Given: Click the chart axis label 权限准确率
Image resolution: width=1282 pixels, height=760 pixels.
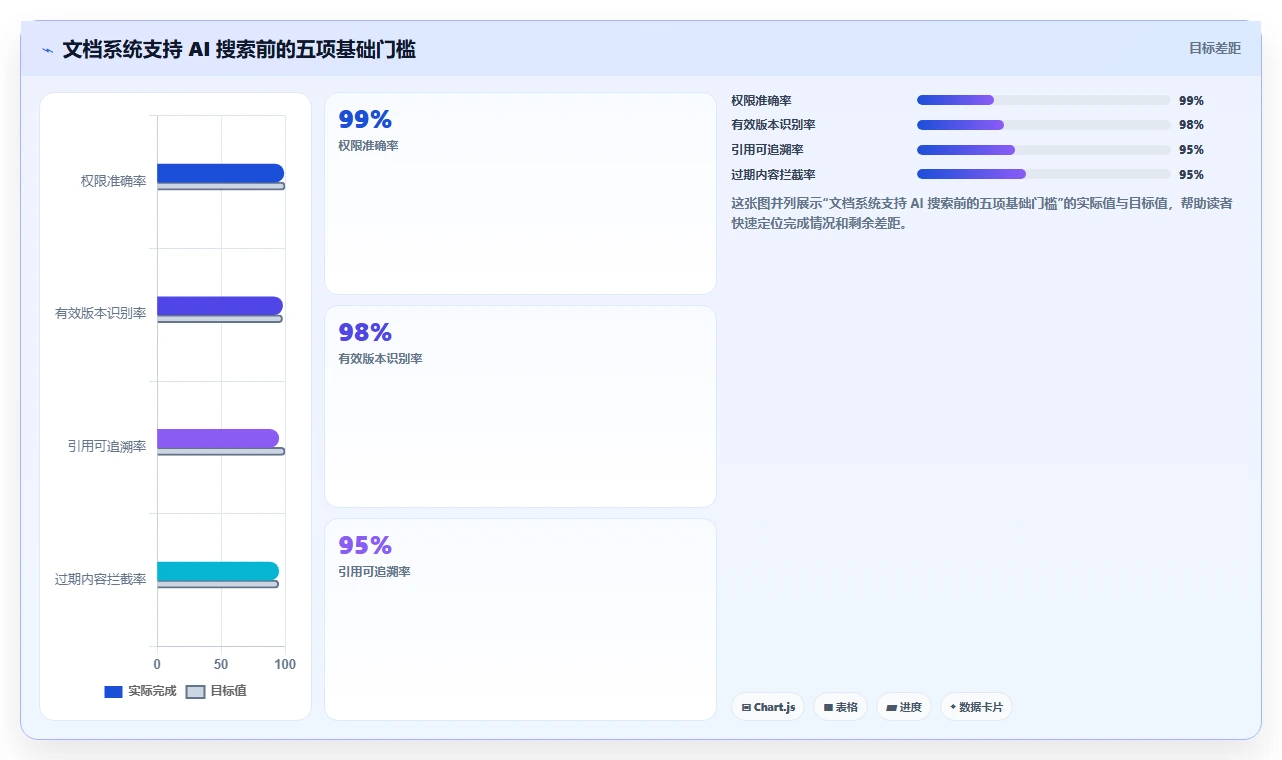Looking at the screenshot, I should (x=113, y=181).
